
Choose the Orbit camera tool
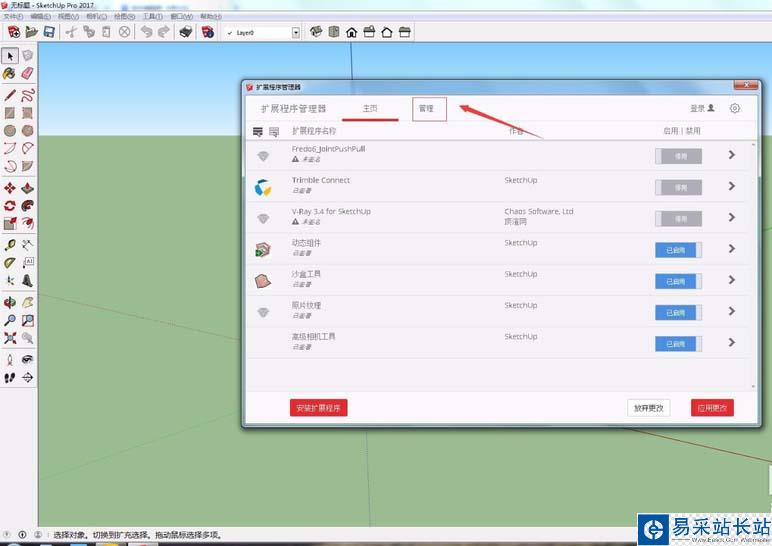click(9, 302)
